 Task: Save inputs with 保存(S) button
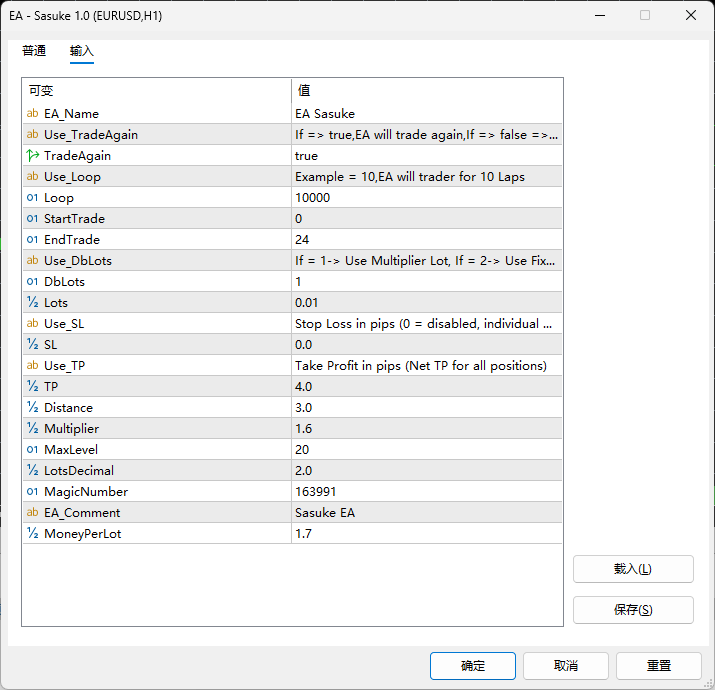pos(633,610)
